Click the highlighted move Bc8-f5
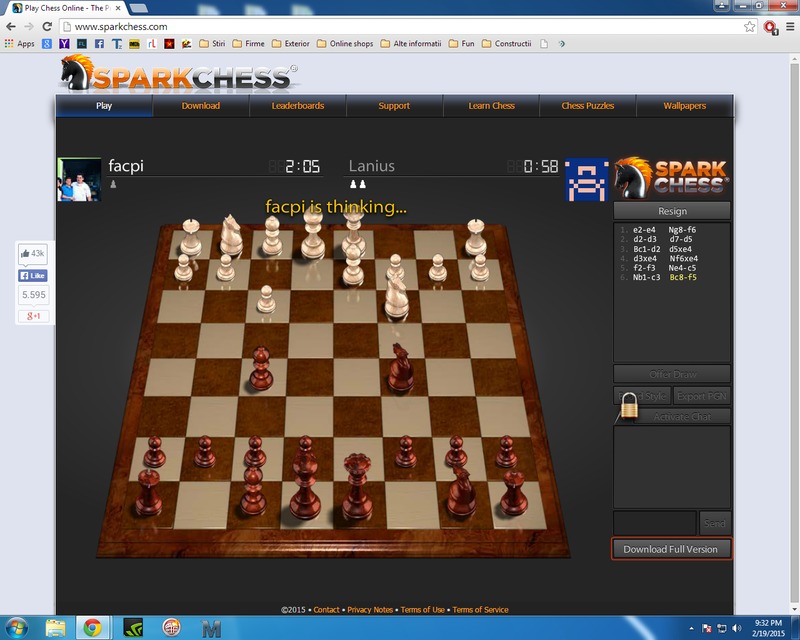Viewport: 800px width, 640px height. point(683,277)
